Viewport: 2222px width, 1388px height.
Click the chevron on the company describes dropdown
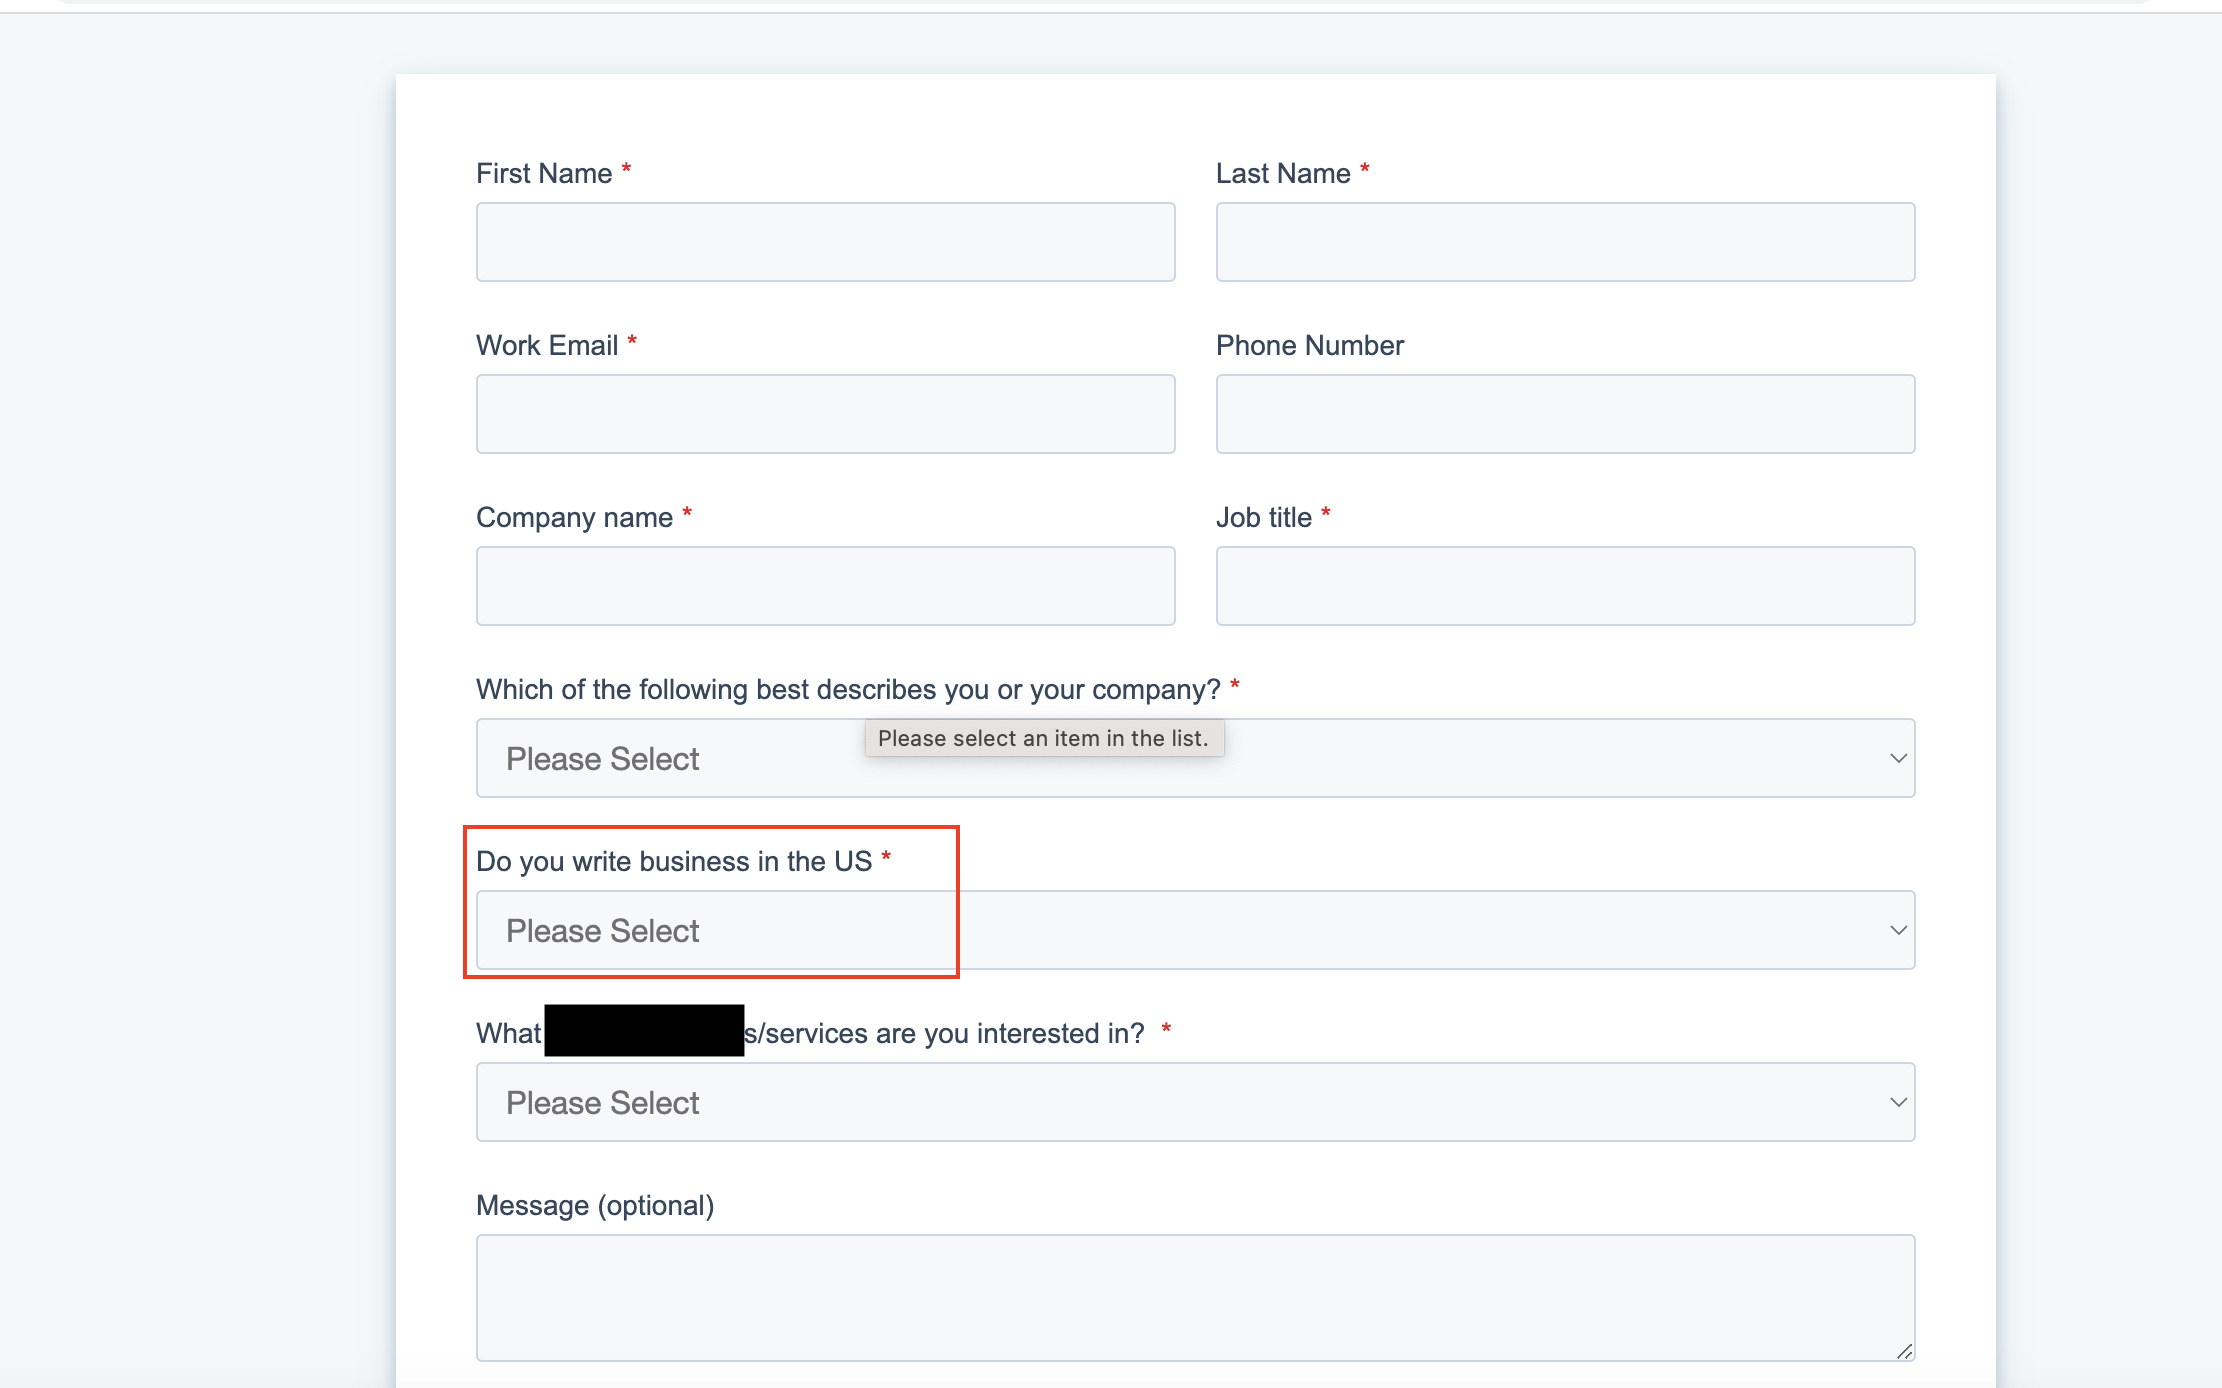coord(1898,758)
